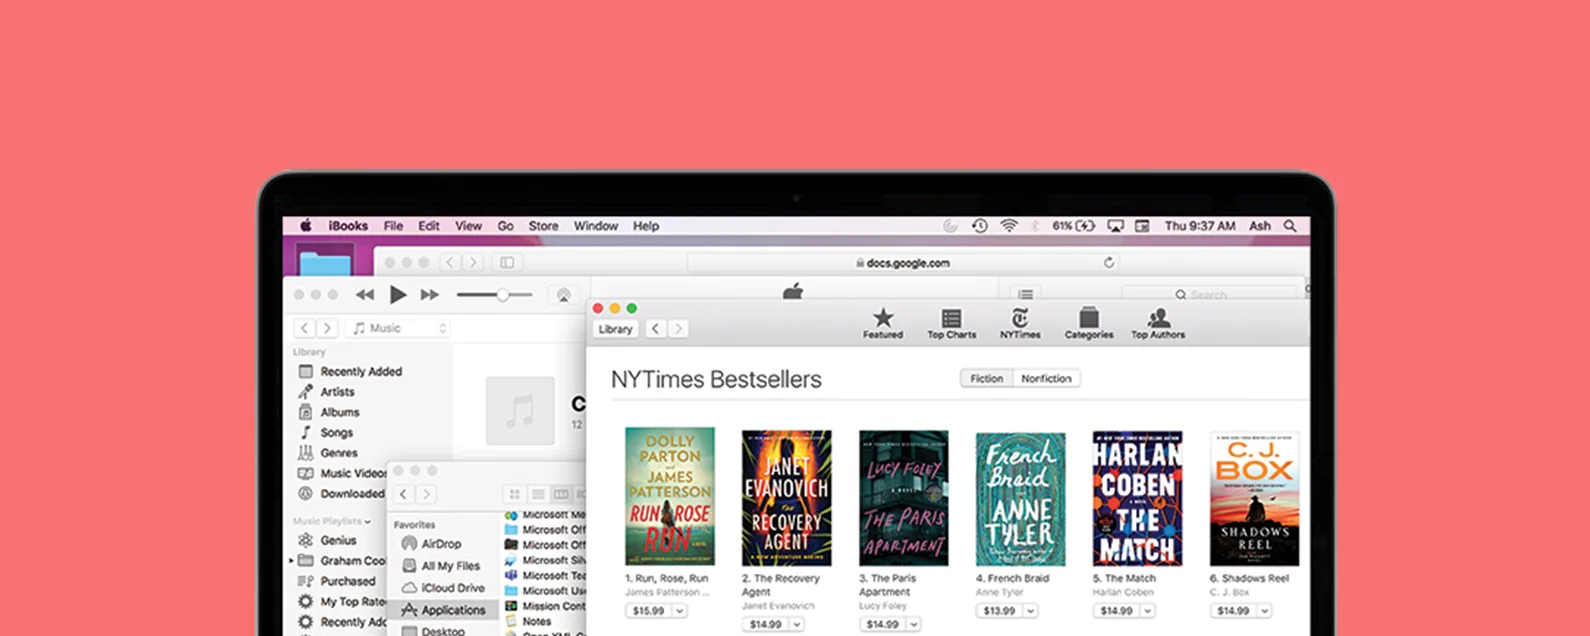
Task: Open Spotlight search magnifier in menu bar
Action: coord(1290,226)
